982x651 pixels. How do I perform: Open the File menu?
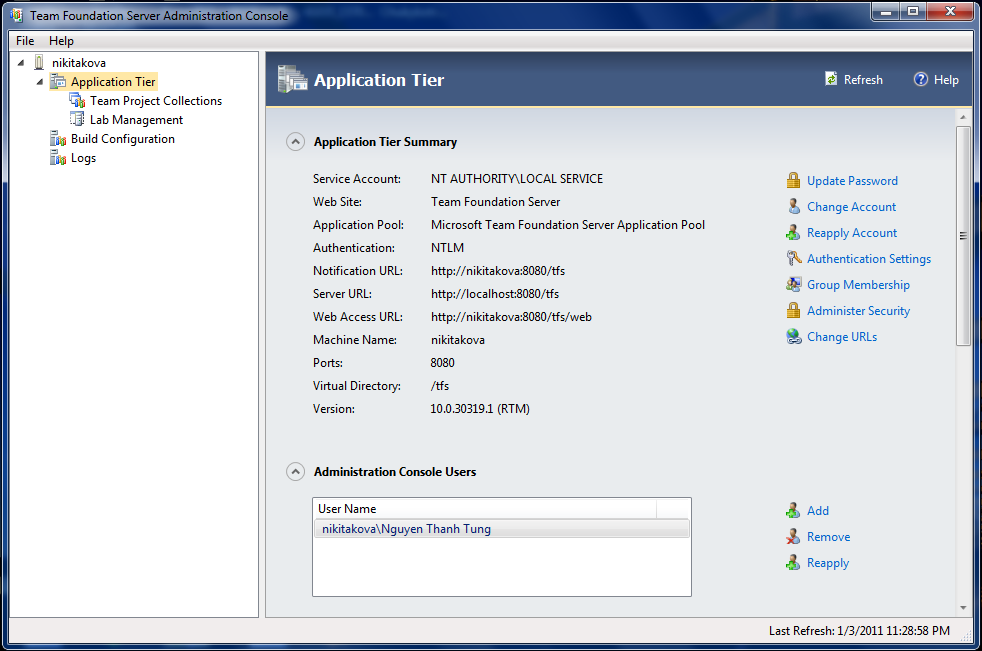25,41
